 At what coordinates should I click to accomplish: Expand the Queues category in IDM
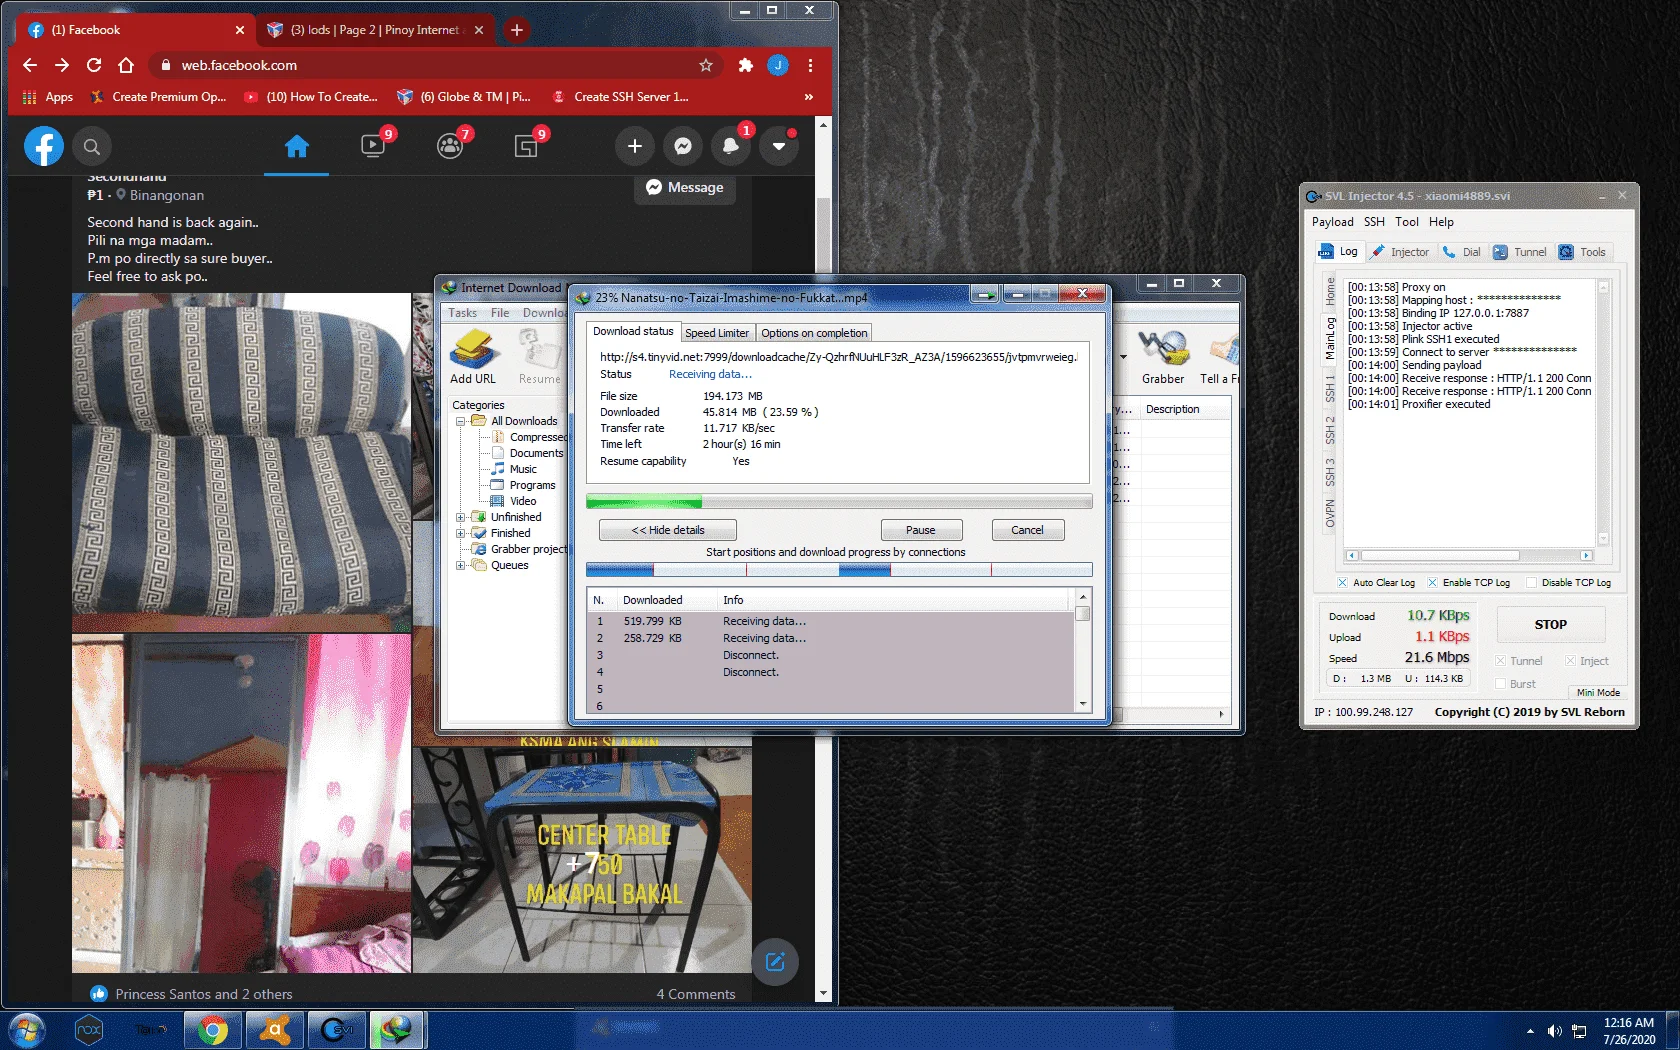coord(461,565)
